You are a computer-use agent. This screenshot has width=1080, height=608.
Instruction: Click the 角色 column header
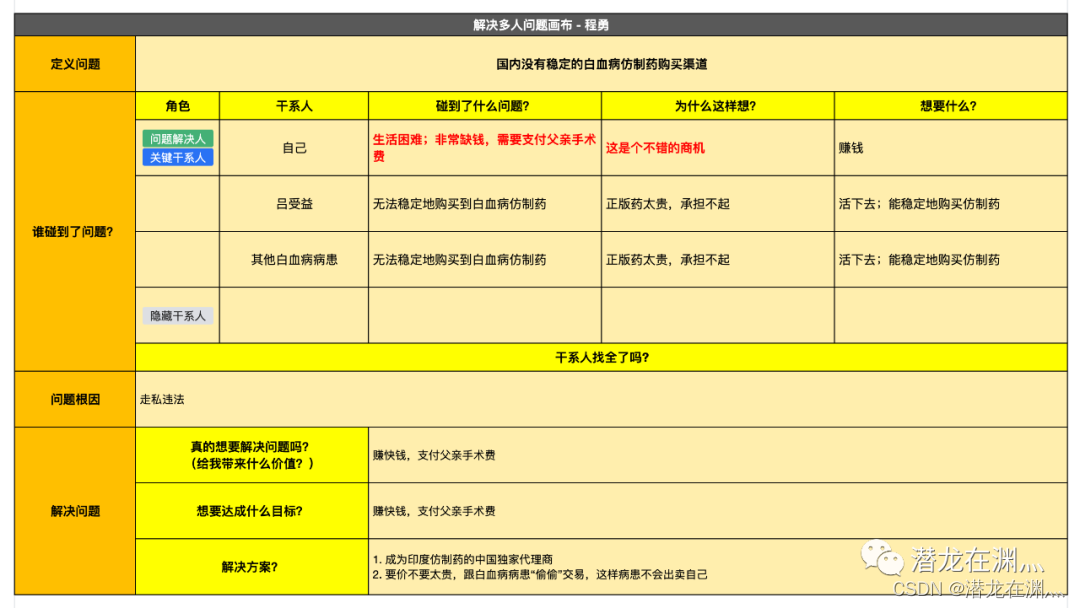[178, 106]
